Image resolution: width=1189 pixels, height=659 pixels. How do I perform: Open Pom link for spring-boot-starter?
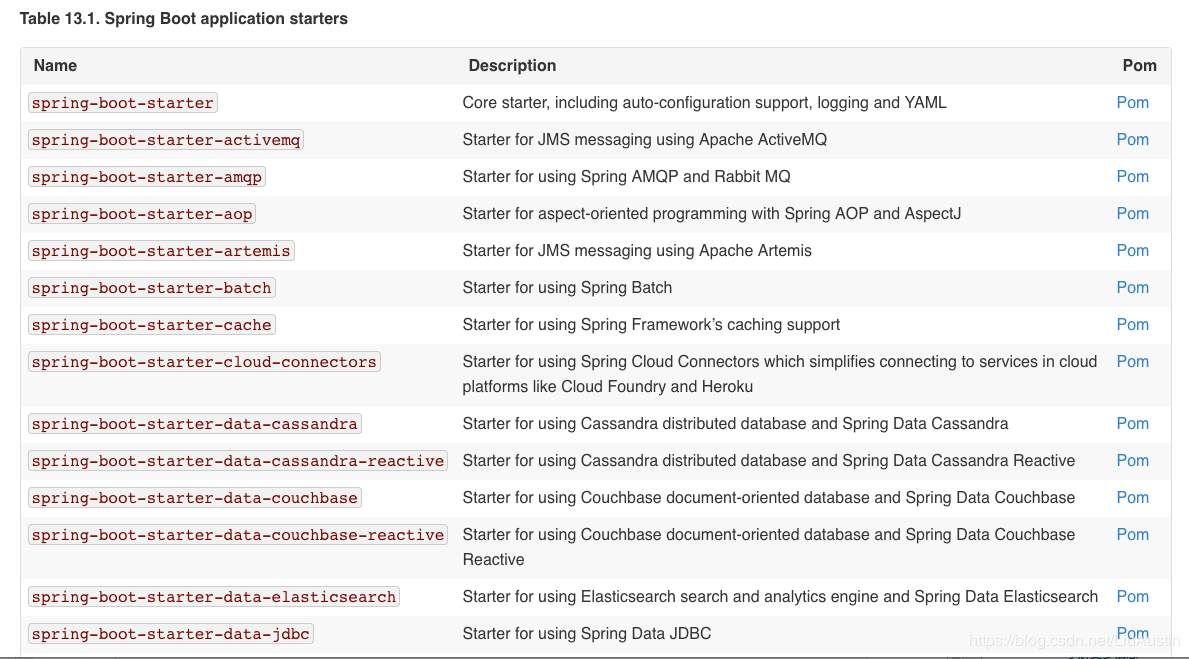1132,103
